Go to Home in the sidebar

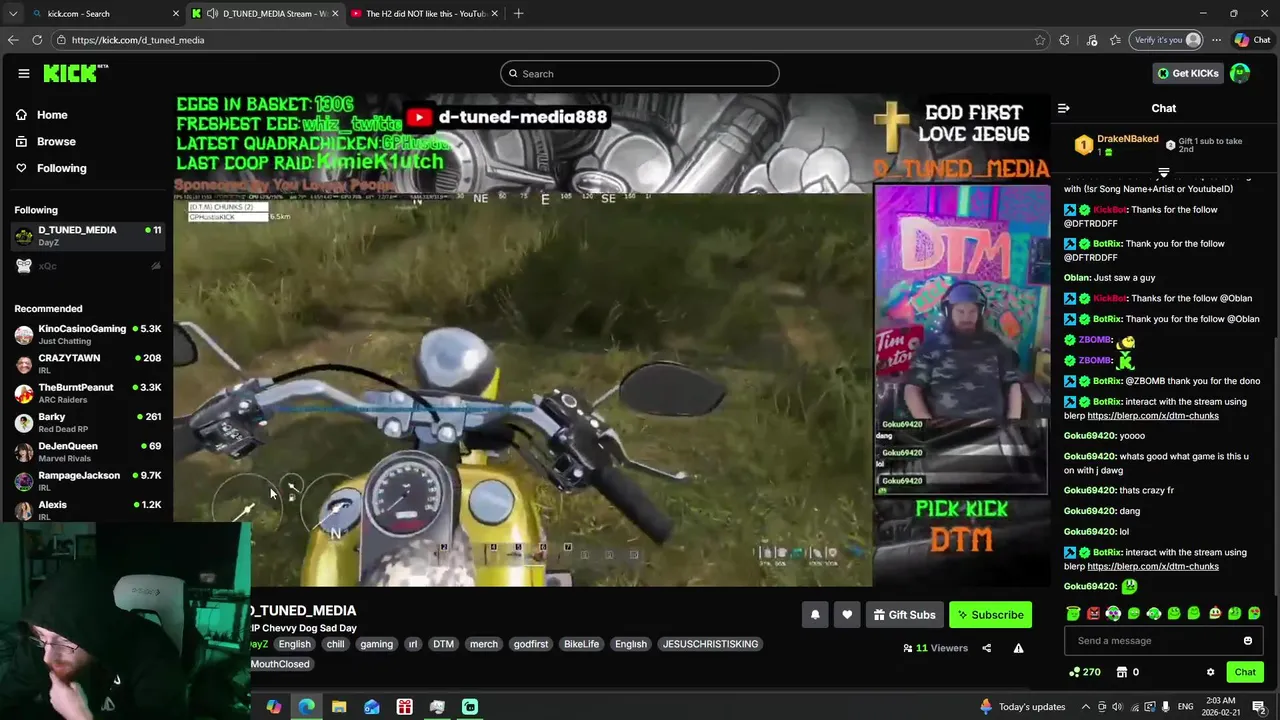coord(41,115)
